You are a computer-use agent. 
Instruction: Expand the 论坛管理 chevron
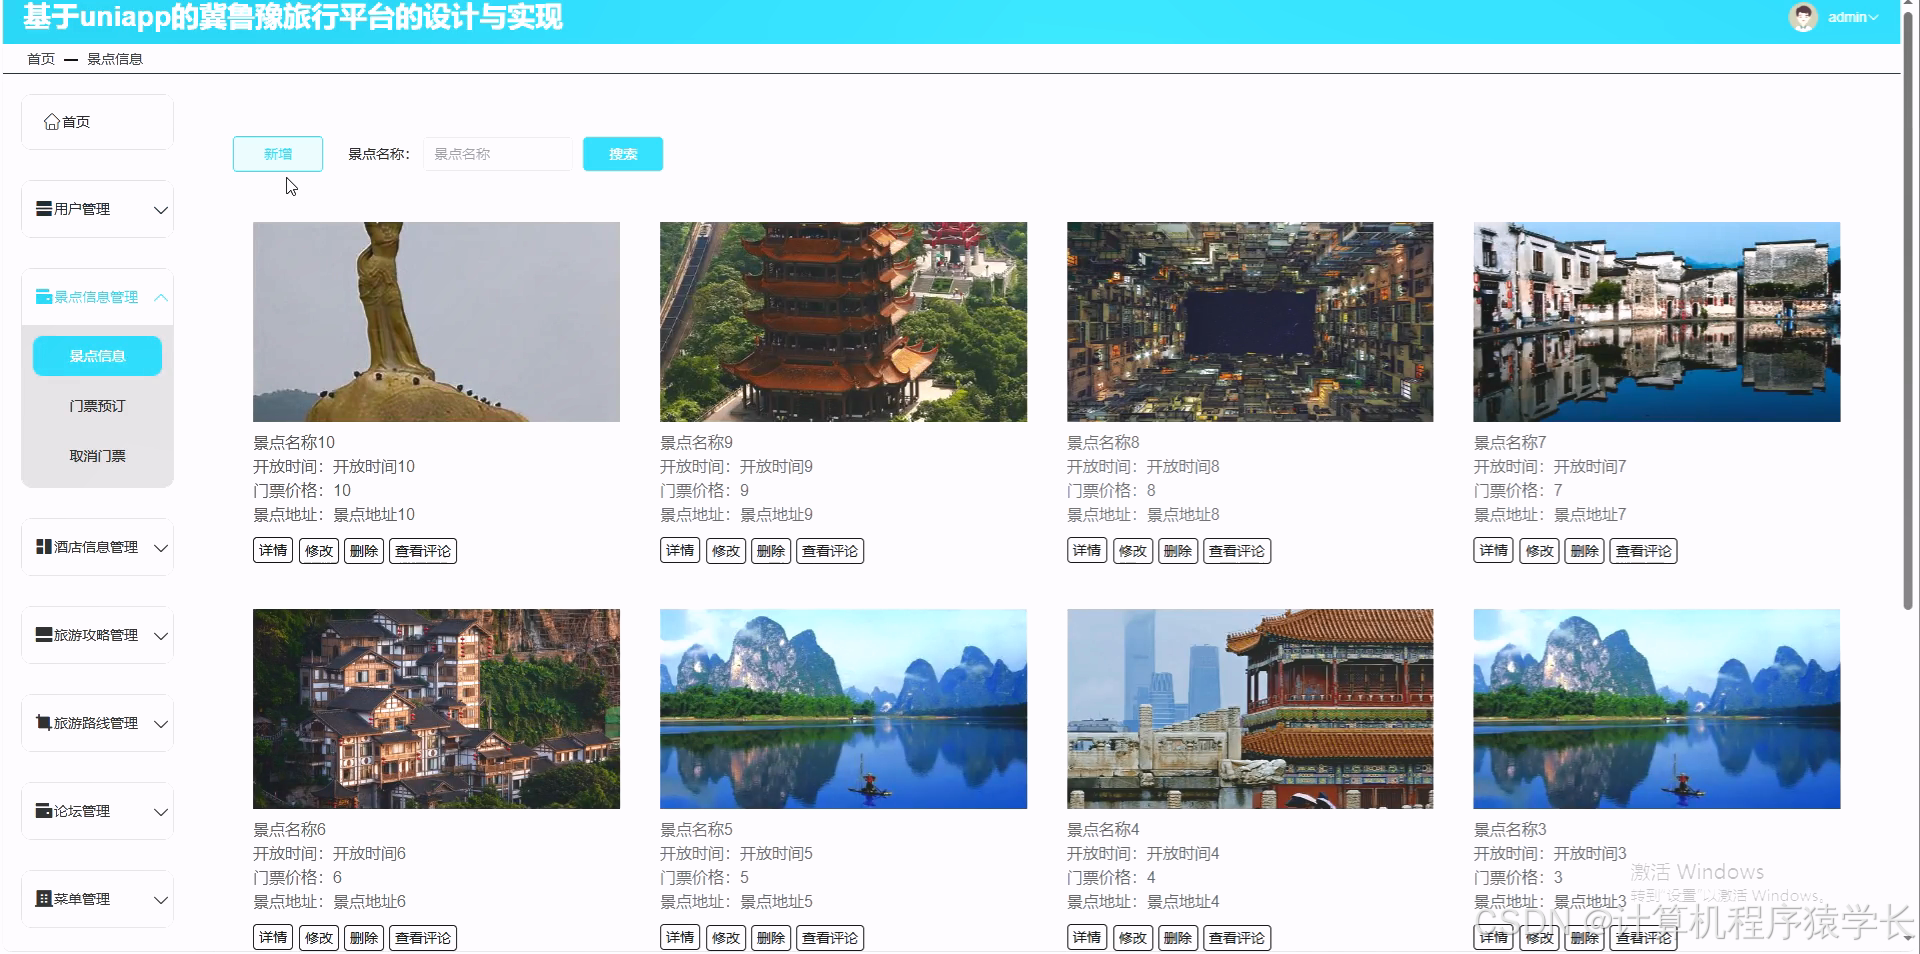click(161, 812)
